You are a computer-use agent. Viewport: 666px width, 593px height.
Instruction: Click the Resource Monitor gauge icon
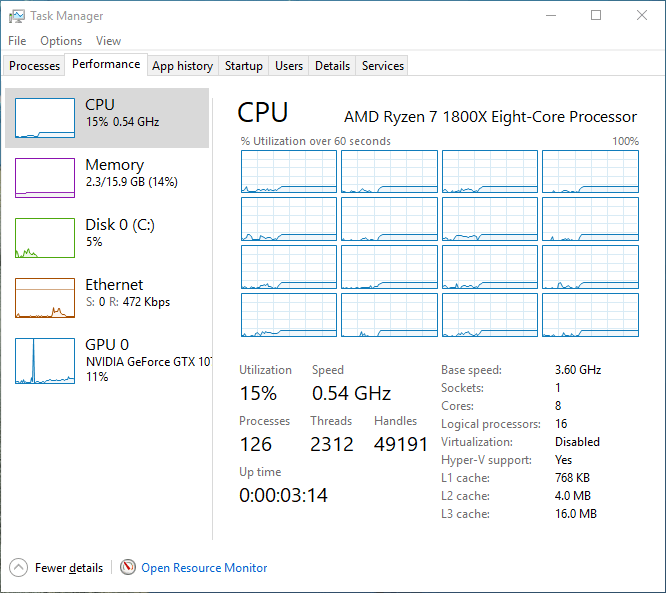(128, 568)
